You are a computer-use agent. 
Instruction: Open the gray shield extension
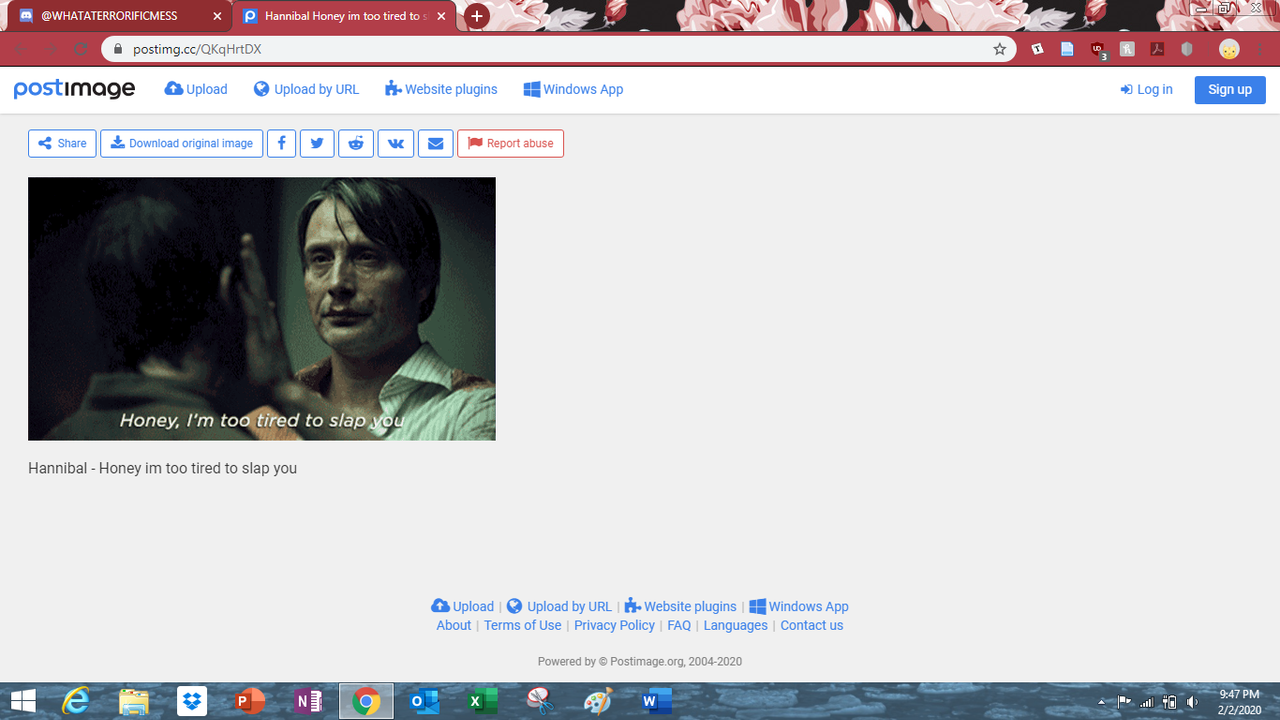coord(1187,49)
